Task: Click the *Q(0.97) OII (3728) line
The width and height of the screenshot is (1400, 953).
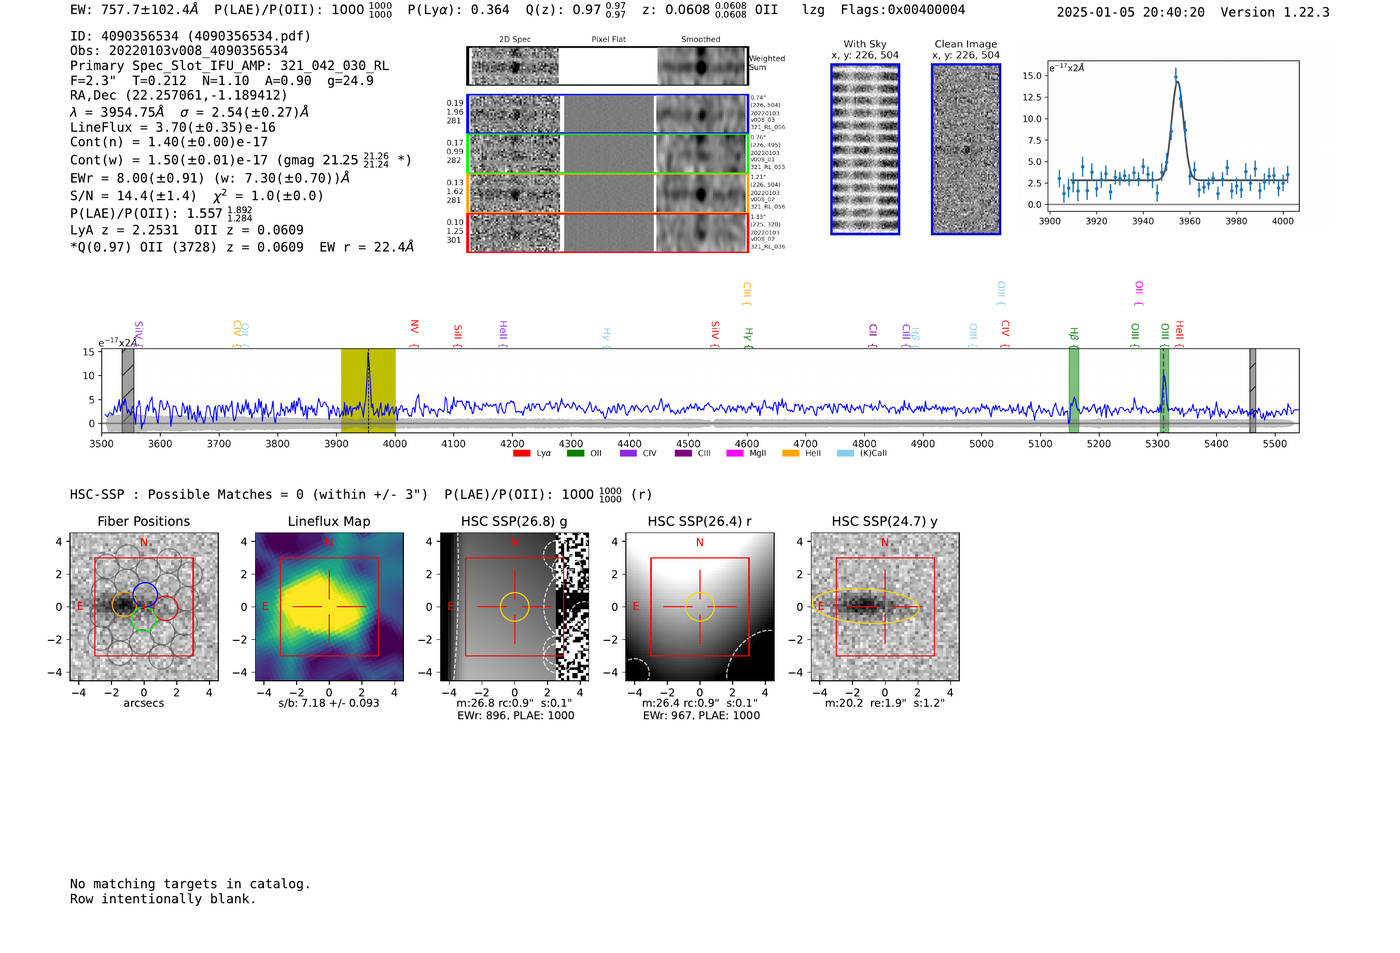Action: point(242,247)
